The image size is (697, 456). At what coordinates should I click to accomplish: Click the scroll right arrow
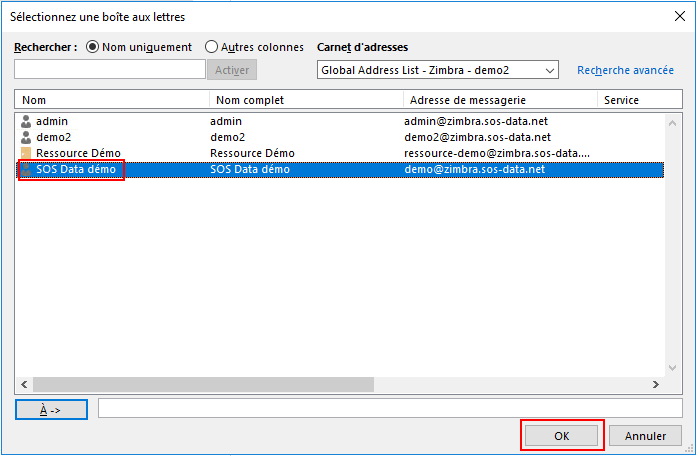[655, 385]
